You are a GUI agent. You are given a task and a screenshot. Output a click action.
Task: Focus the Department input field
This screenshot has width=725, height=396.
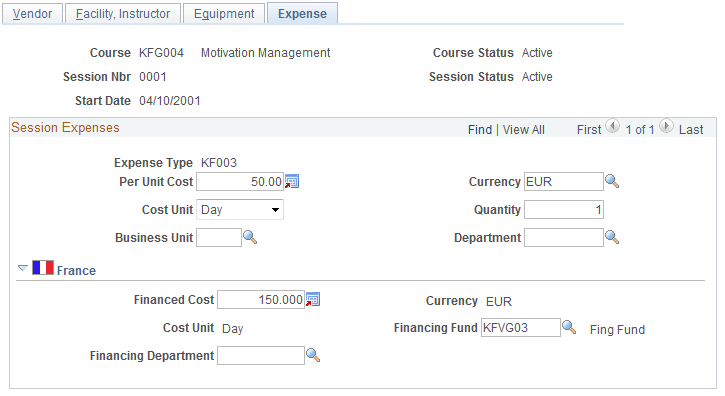pyautogui.click(x=564, y=237)
